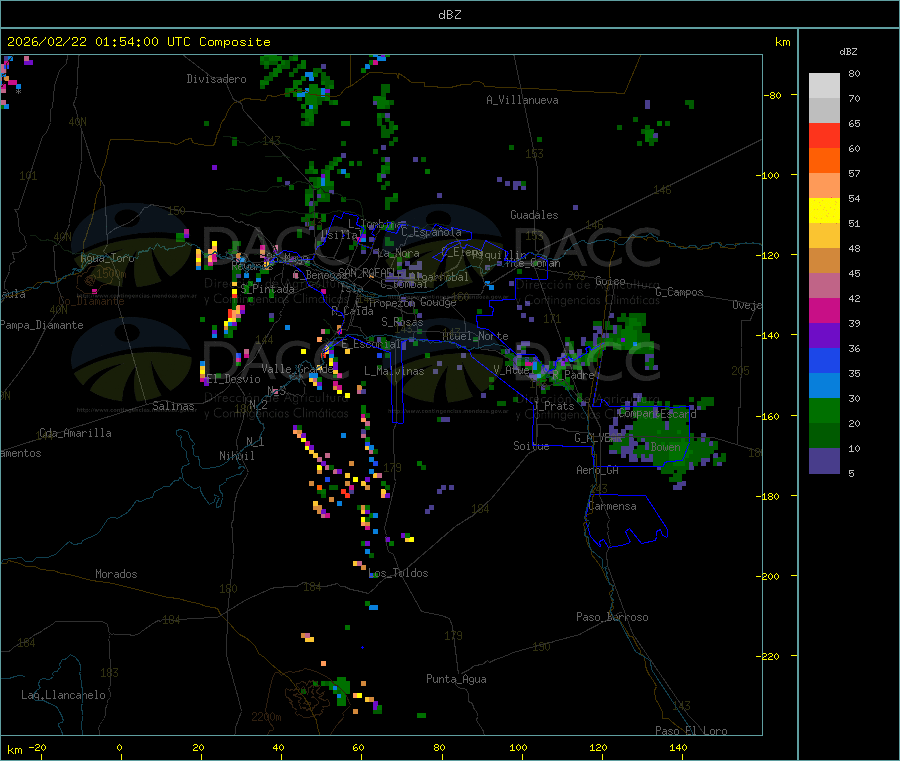
Task: Click the Divisadero map label
Action: point(216,79)
